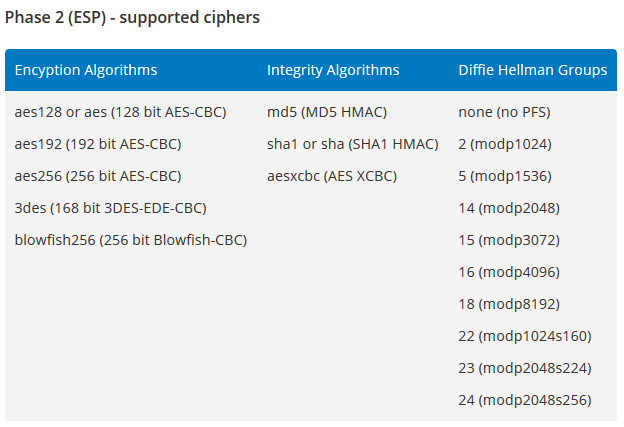The height and width of the screenshot is (427, 624).
Task: Select the 5 (modp1536) group
Action: click(x=505, y=176)
